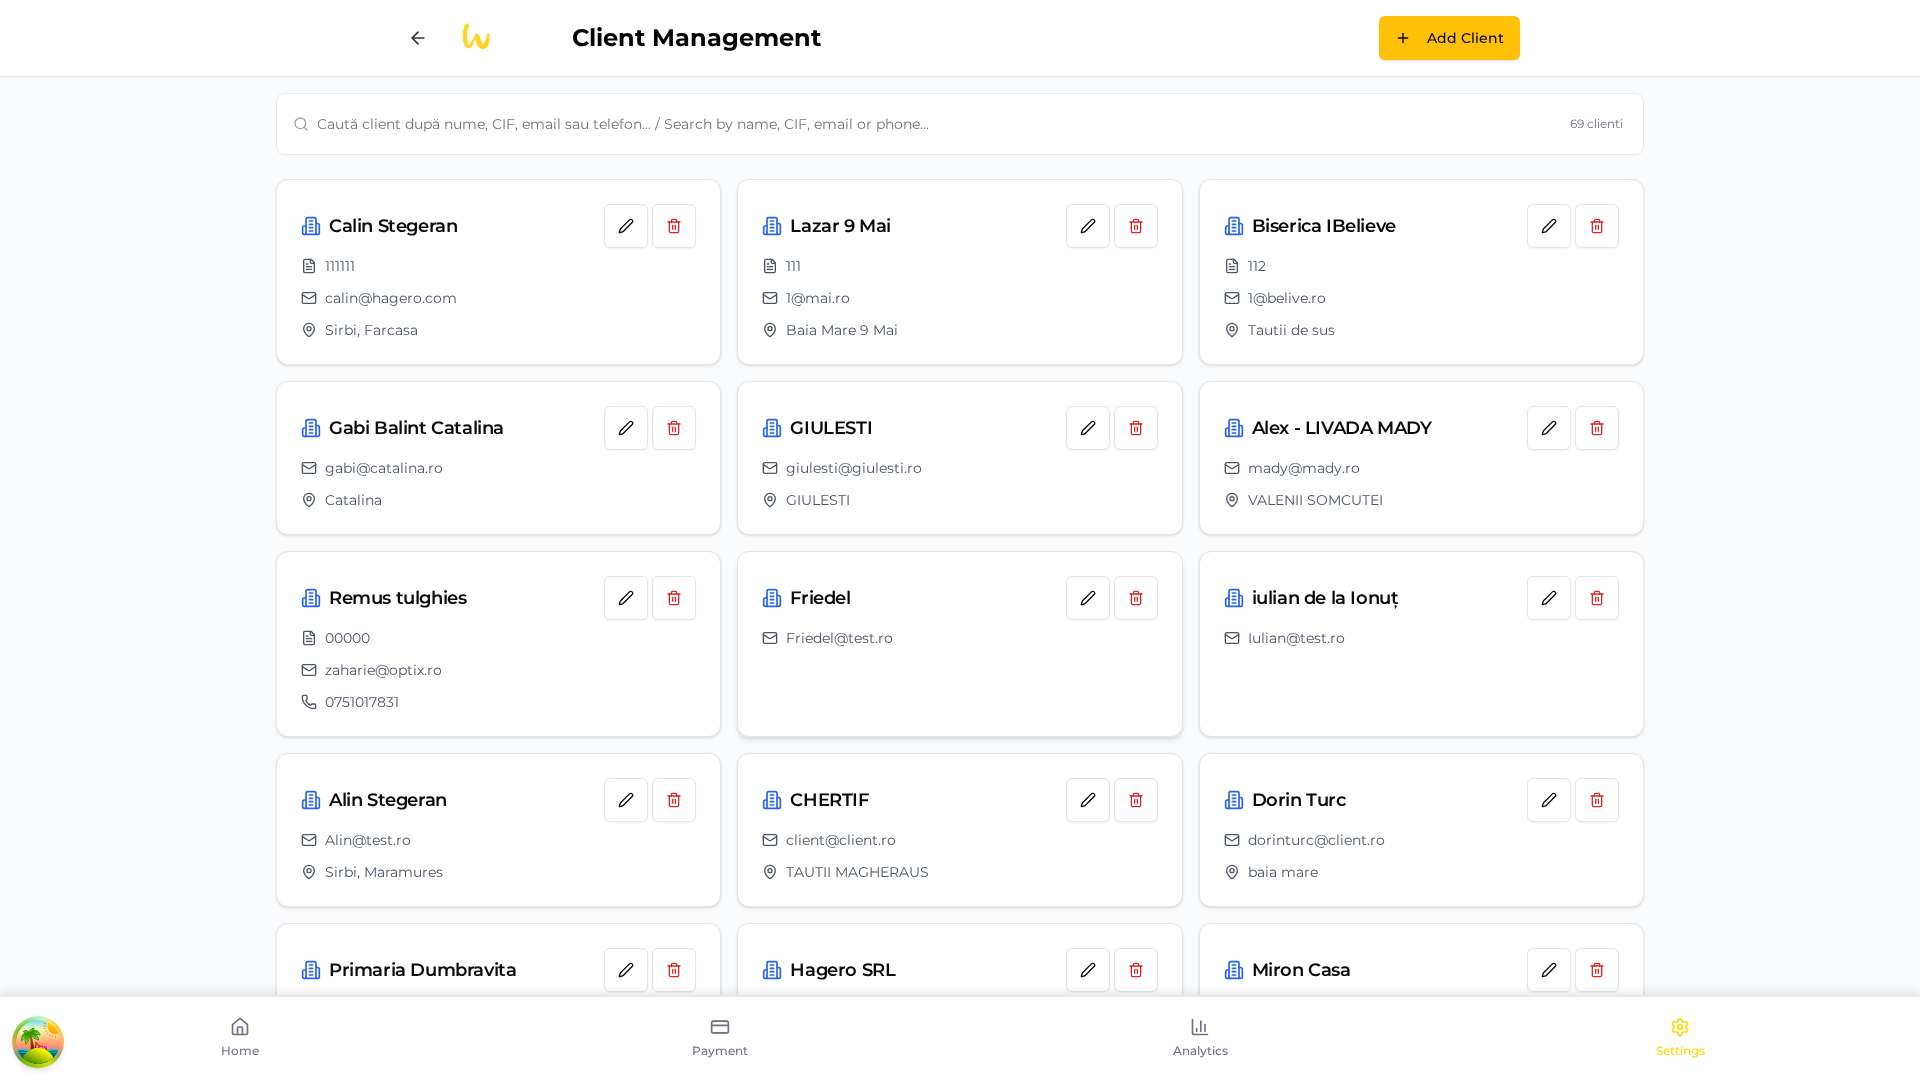Click the Alin@test.ro email

(x=368, y=840)
